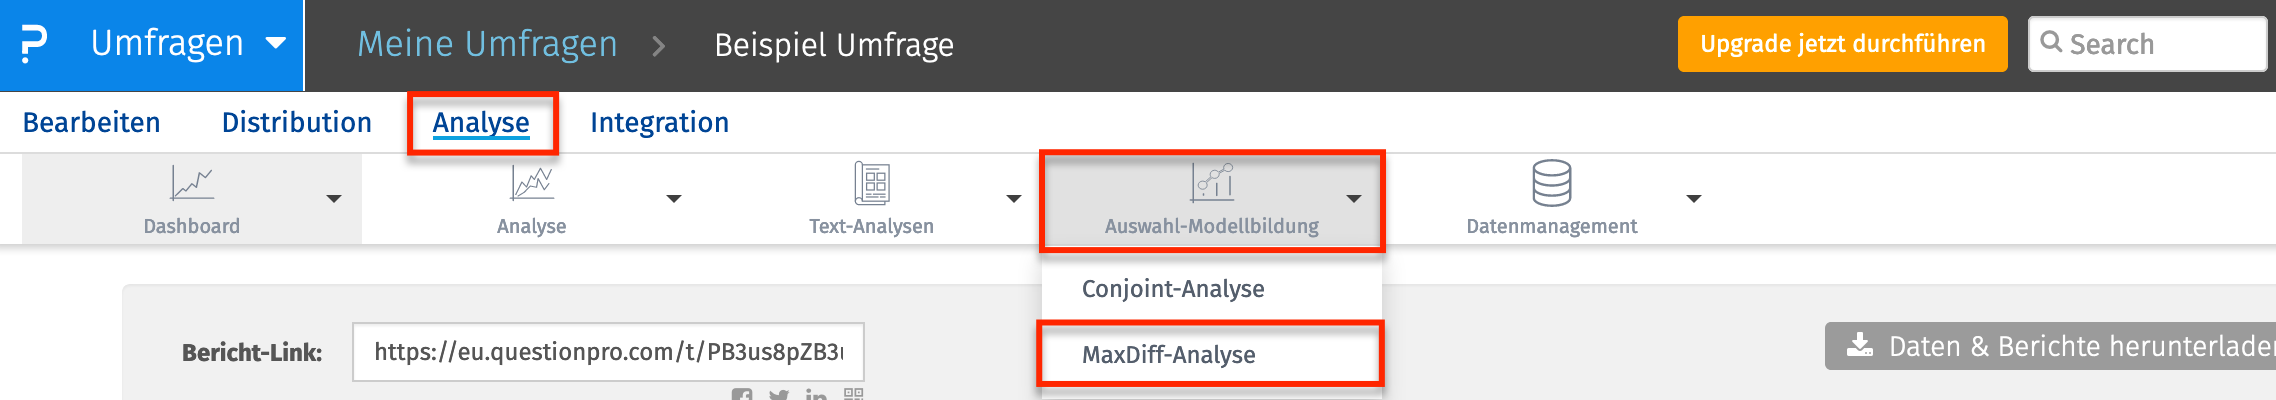Expand the Umfragen product dropdown

275,44
